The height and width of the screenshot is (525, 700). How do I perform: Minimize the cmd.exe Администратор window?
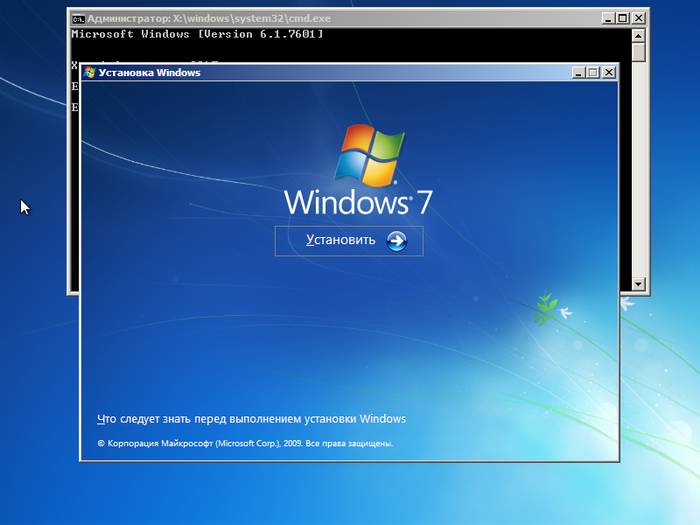click(x=608, y=18)
